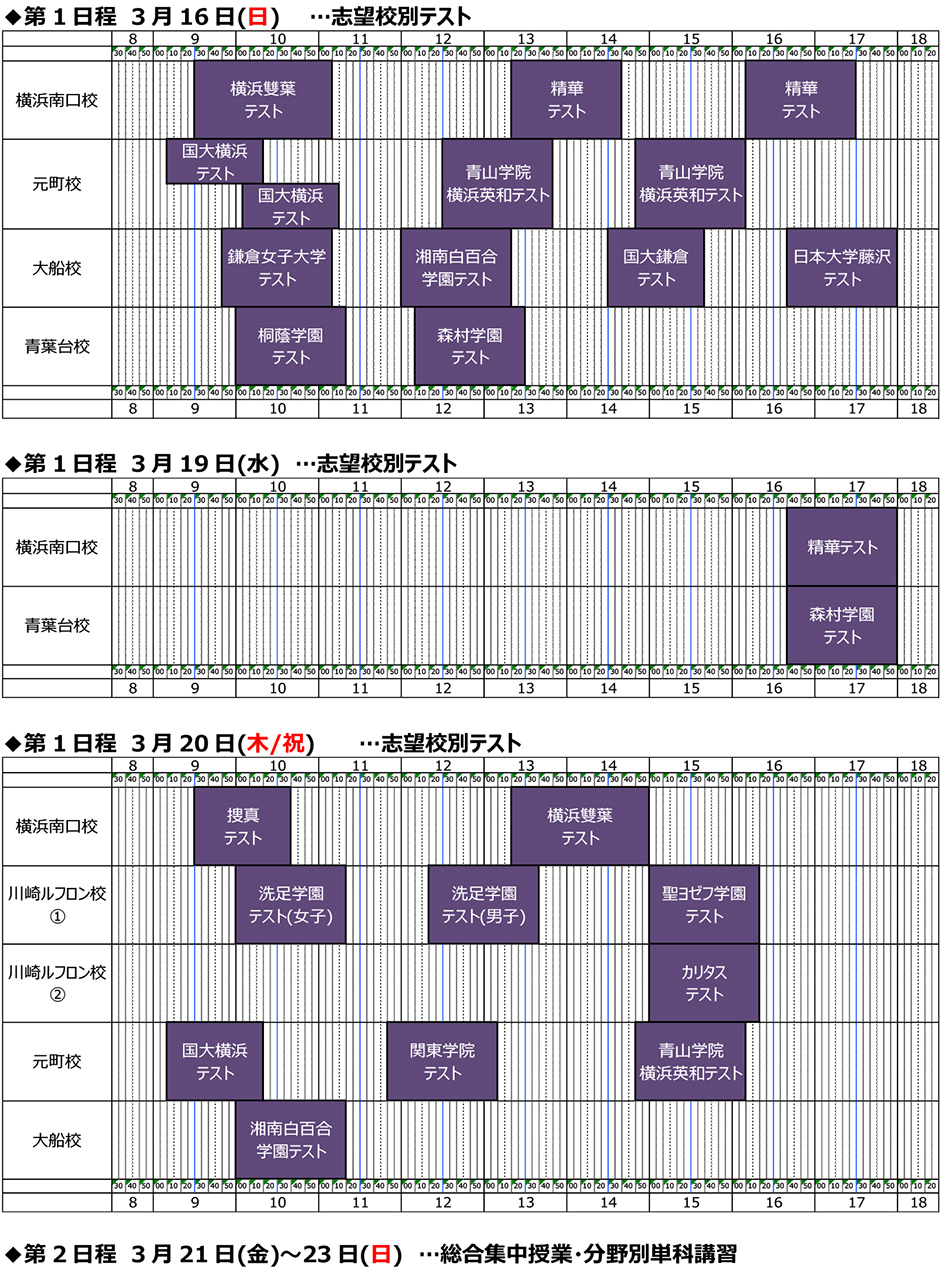The image size is (940, 1267).
Task: Click the 青葉台校 row label for March 19
Action: [57, 625]
